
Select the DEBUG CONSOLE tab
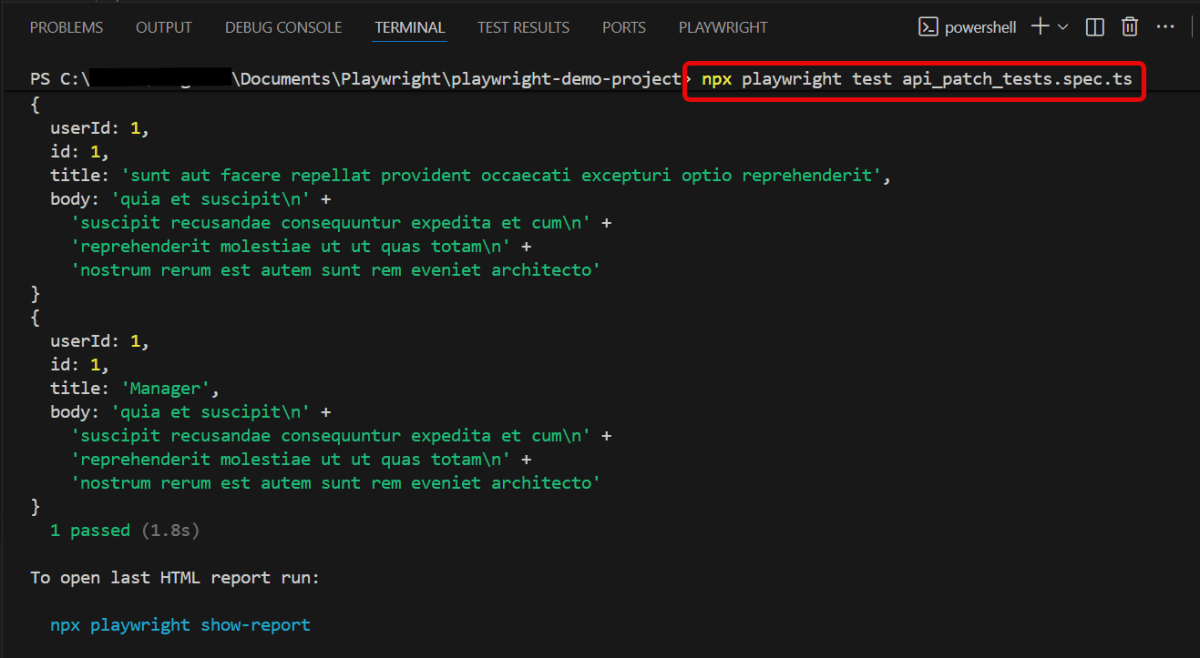(x=283, y=27)
